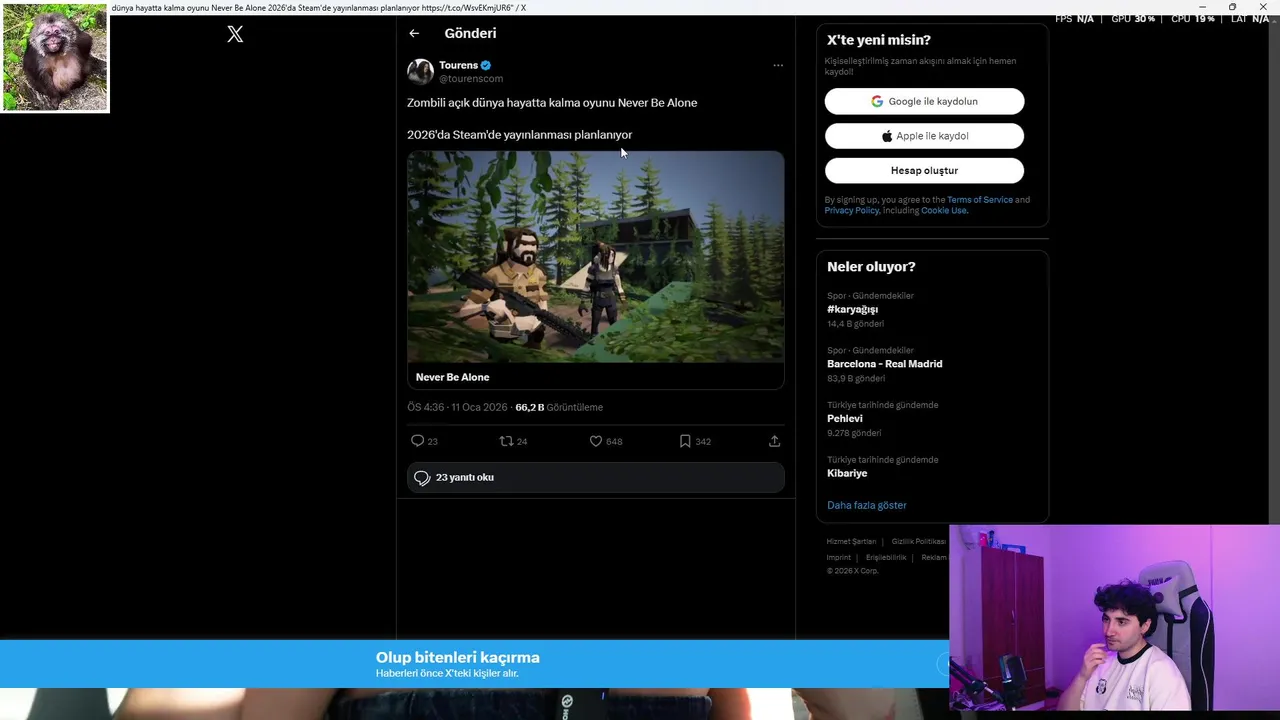
Task: Open the Cookie Use link
Action: pos(944,211)
